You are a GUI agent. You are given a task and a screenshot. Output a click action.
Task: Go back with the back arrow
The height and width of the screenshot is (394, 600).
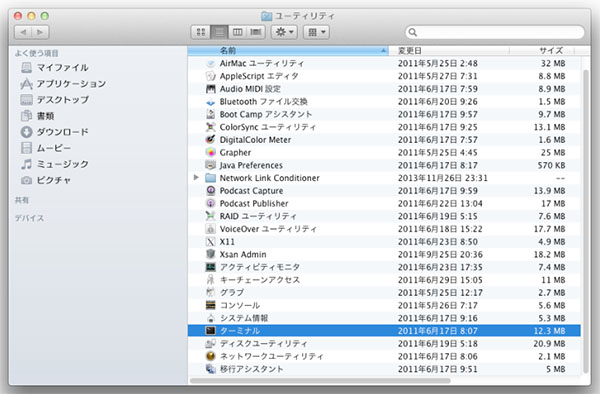[23, 32]
